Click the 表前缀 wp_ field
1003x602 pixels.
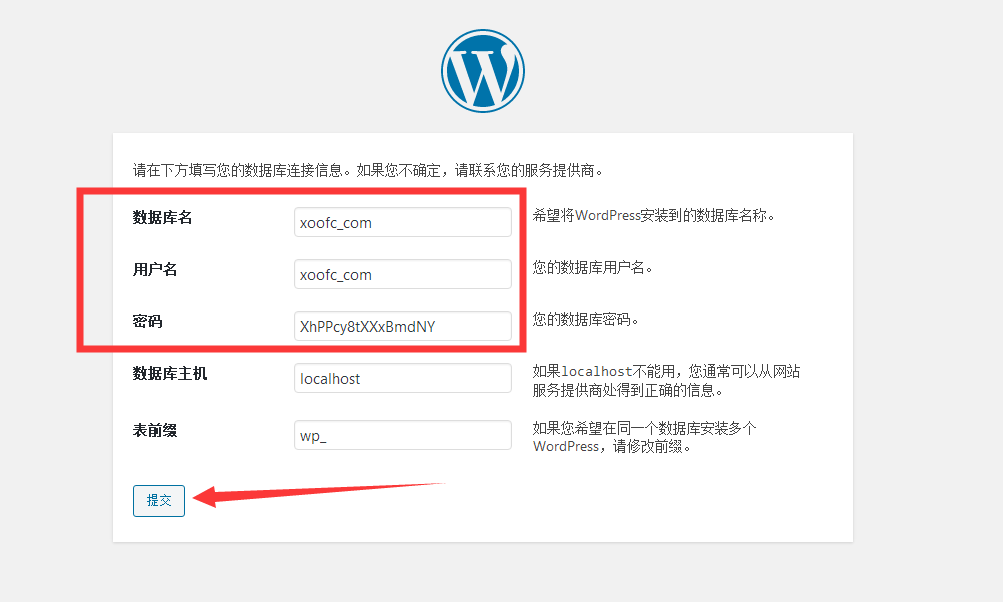pos(403,435)
